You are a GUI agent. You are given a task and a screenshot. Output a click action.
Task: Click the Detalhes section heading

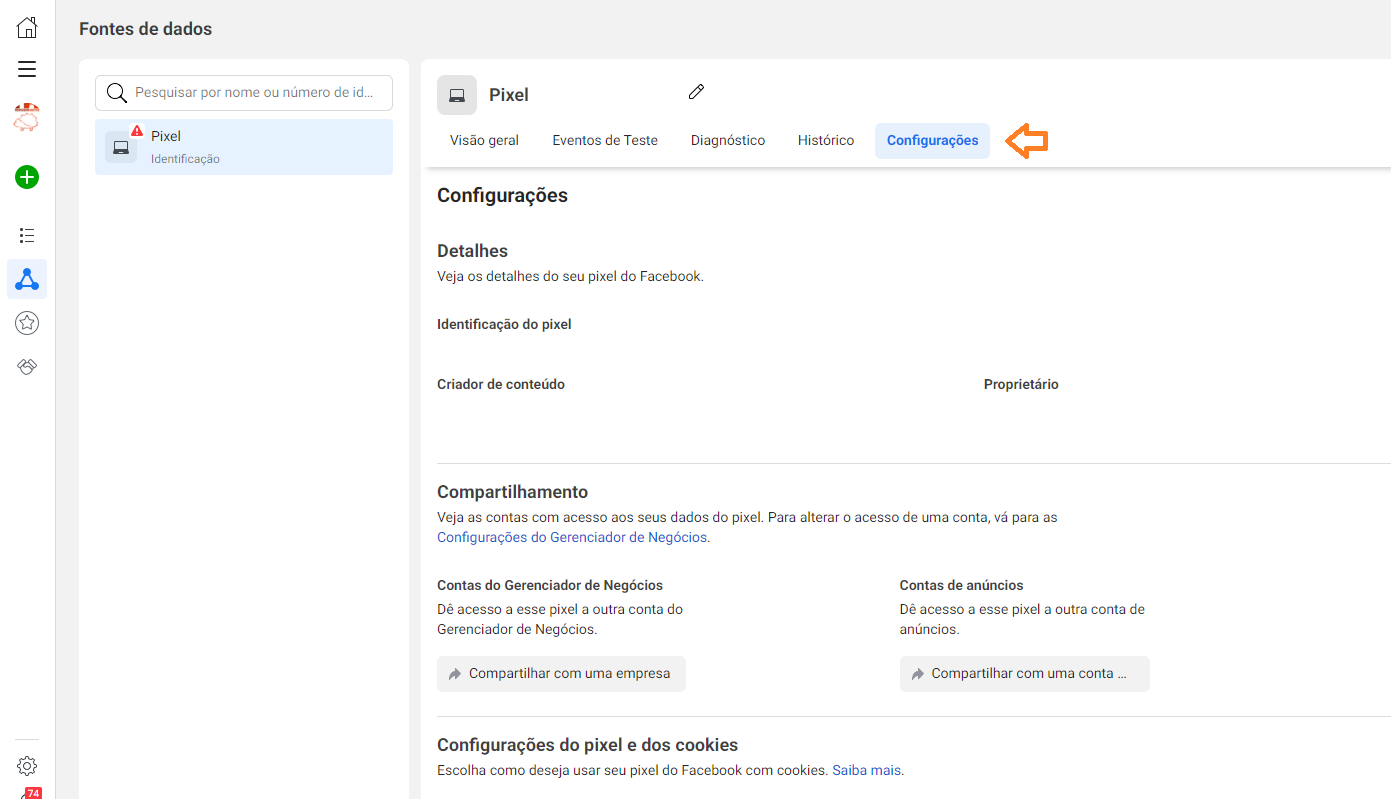[x=473, y=251]
